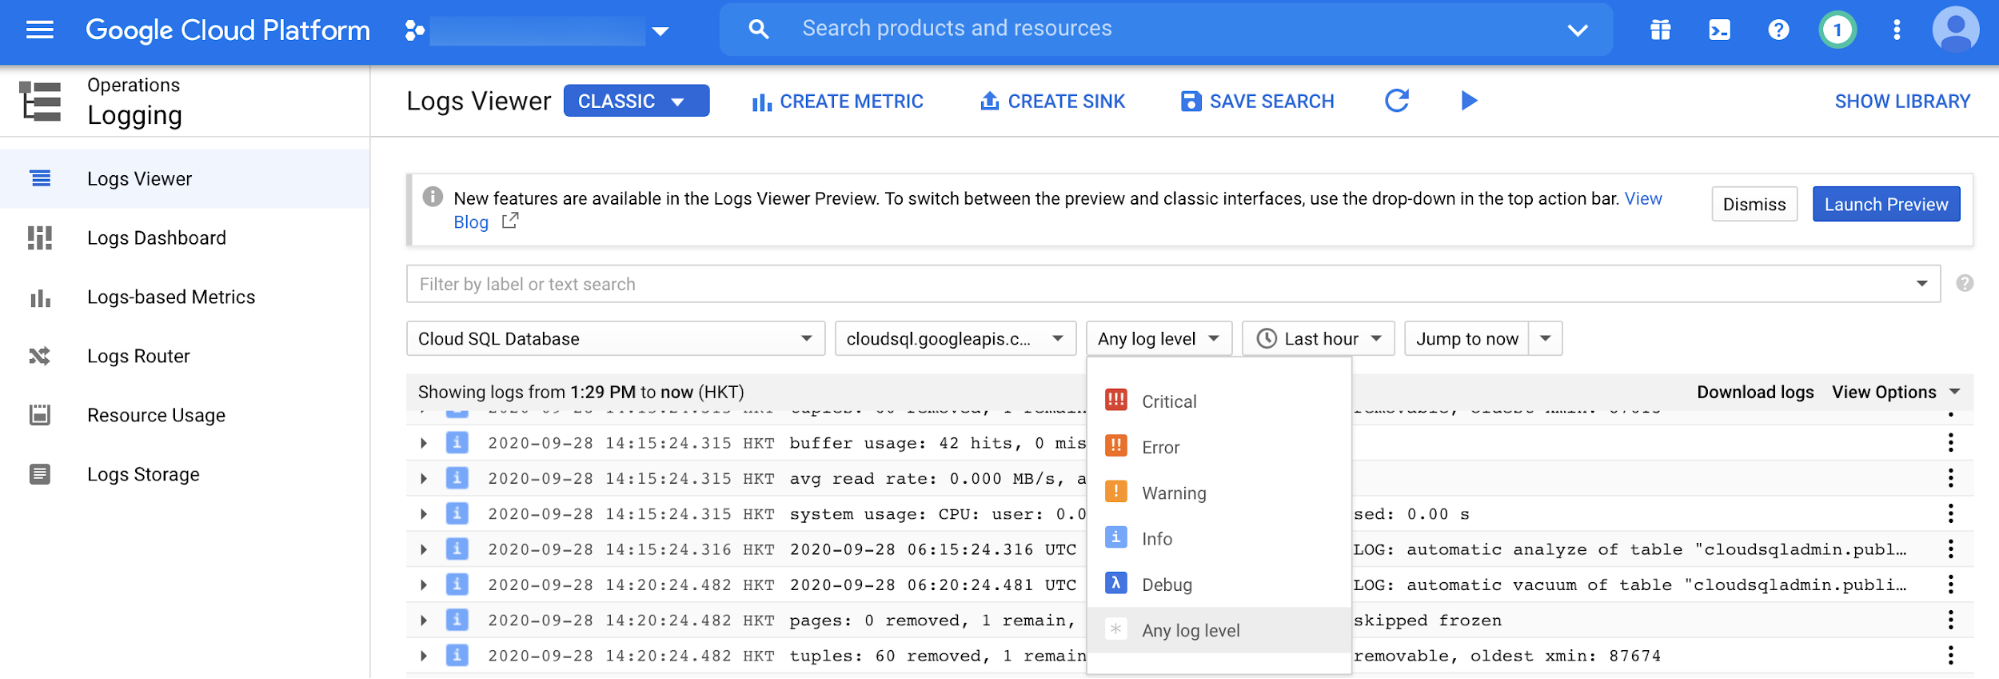Screen dimensions: 1999x679
Task: Open the Last hour time range dropdown
Action: pyautogui.click(x=1319, y=339)
